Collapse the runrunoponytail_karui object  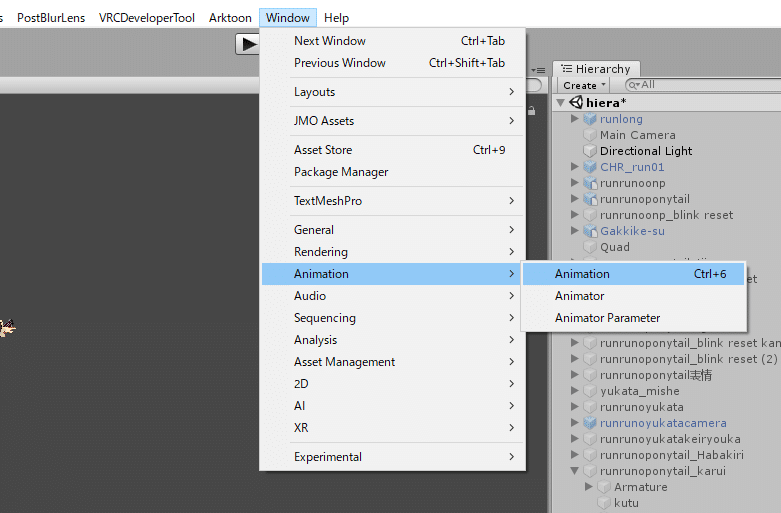pos(574,471)
